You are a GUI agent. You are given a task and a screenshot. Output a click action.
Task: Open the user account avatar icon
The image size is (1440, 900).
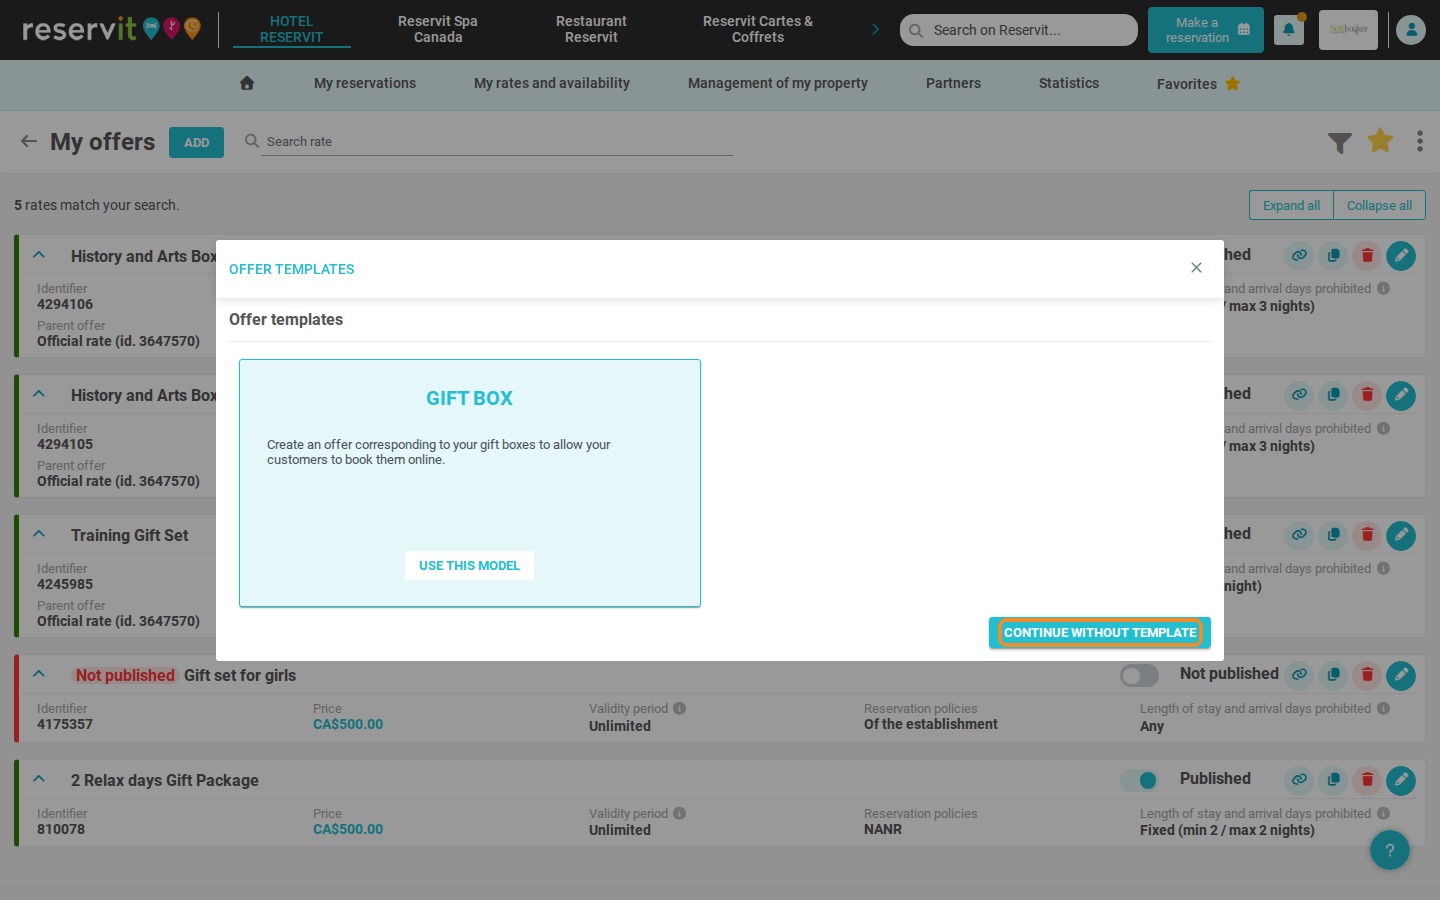(1411, 30)
